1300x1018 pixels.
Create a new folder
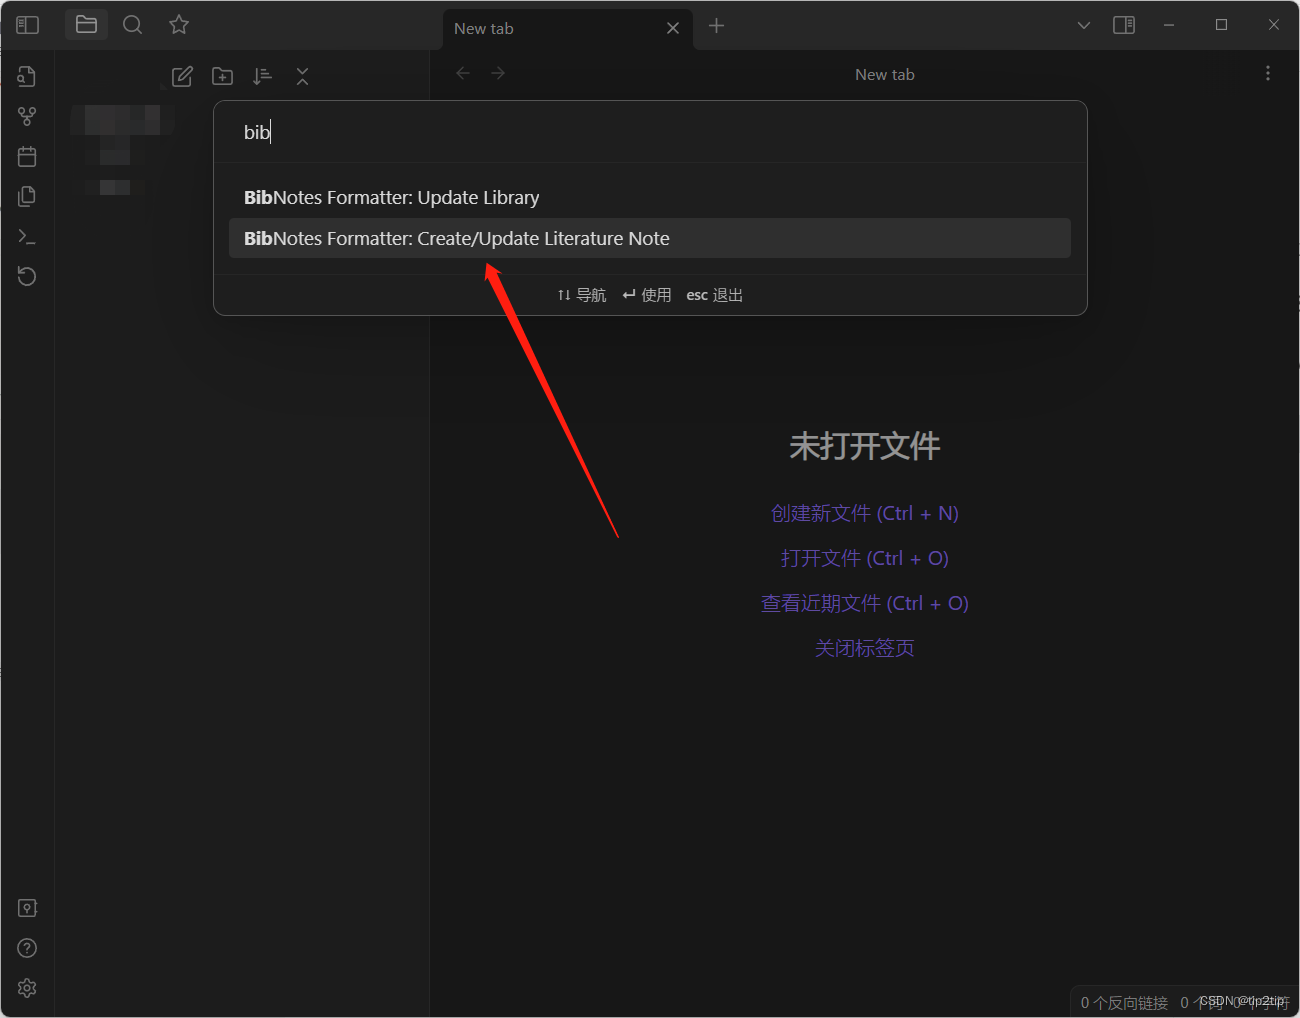[x=222, y=76]
